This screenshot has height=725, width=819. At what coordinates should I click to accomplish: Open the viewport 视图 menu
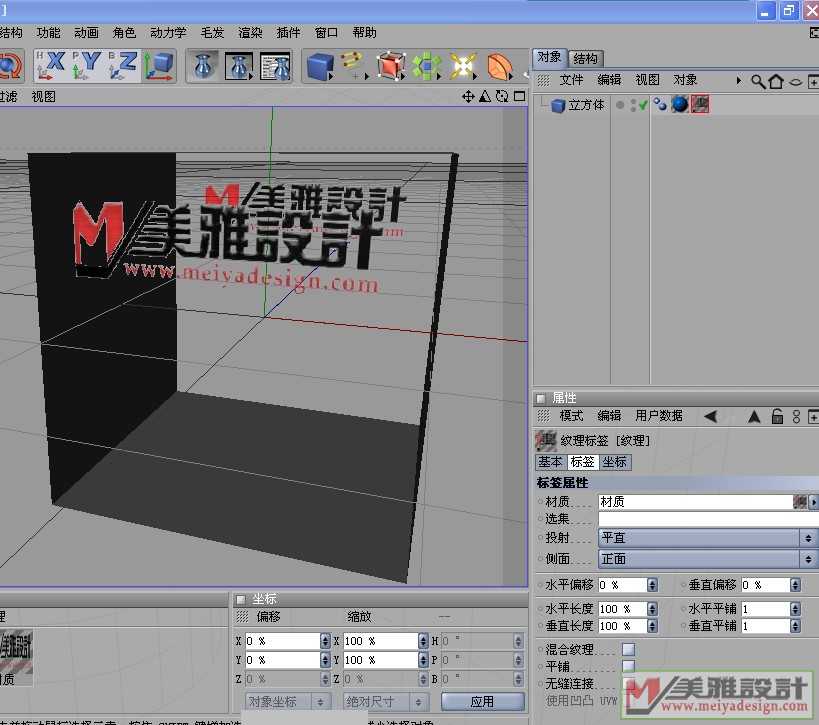pyautogui.click(x=44, y=97)
